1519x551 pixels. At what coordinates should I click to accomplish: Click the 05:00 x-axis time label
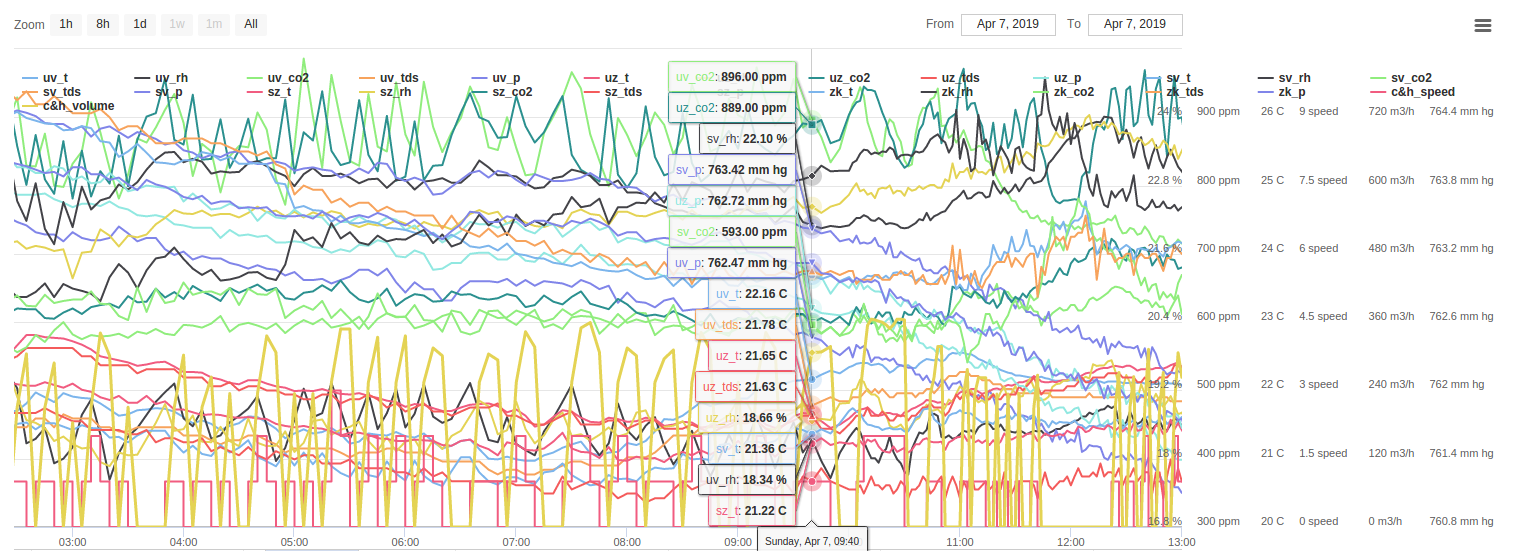click(x=294, y=541)
